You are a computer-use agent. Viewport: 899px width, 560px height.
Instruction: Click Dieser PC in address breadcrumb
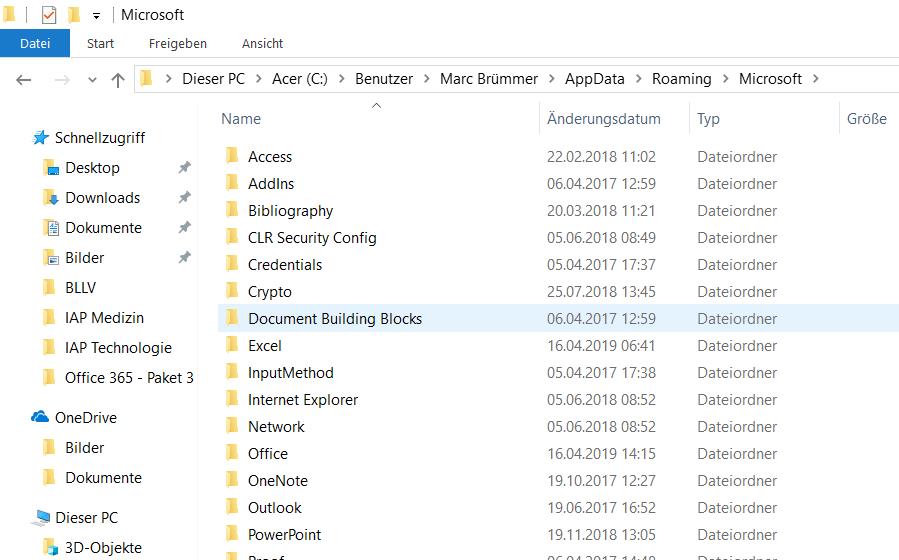(213, 79)
